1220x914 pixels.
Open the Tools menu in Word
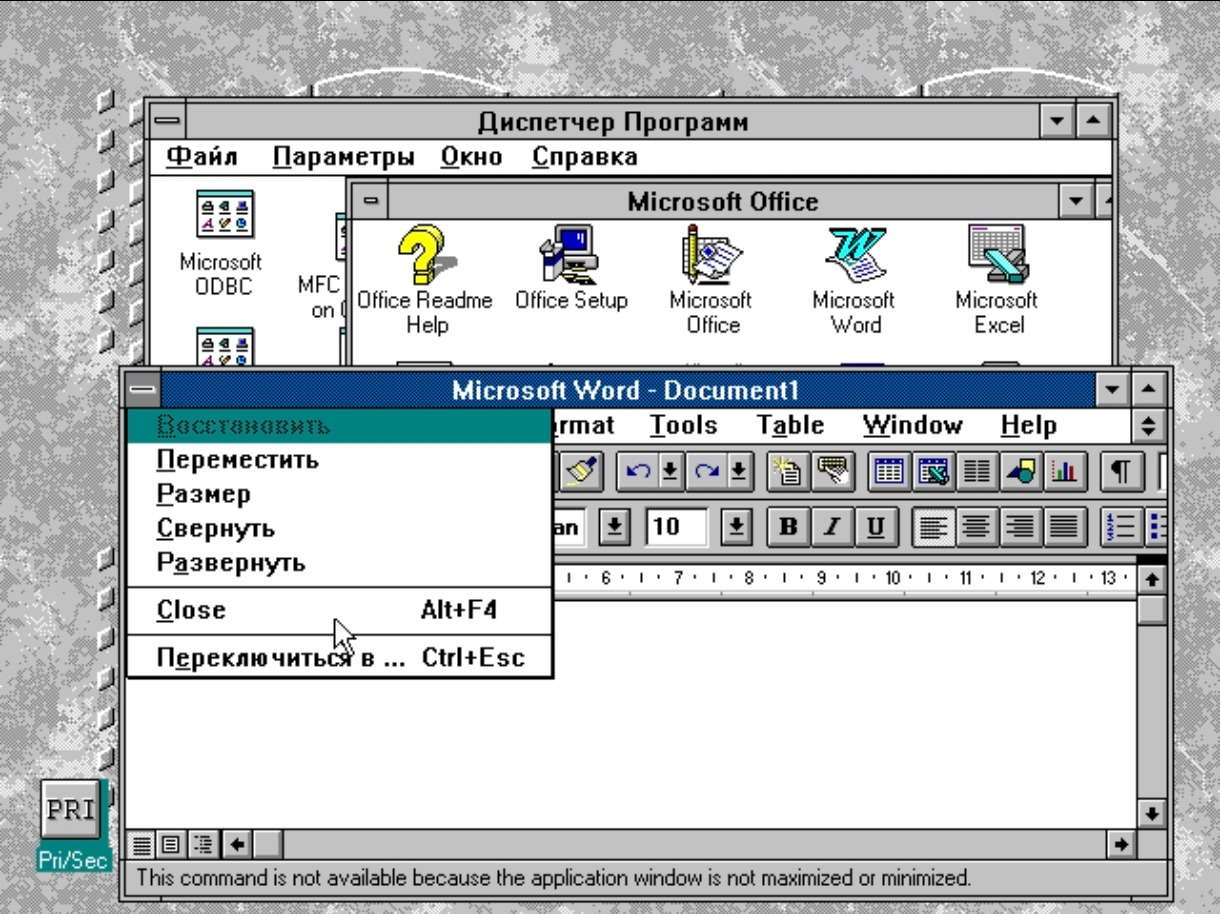(x=684, y=426)
